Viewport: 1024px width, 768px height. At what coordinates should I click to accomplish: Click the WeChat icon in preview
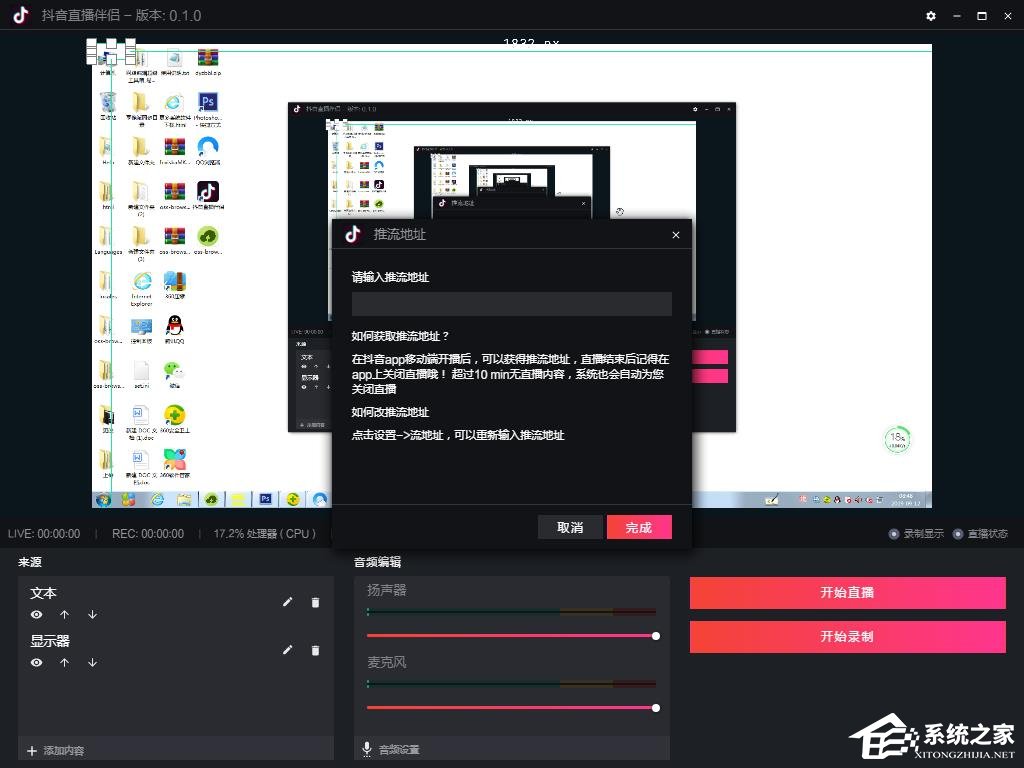coord(174,372)
